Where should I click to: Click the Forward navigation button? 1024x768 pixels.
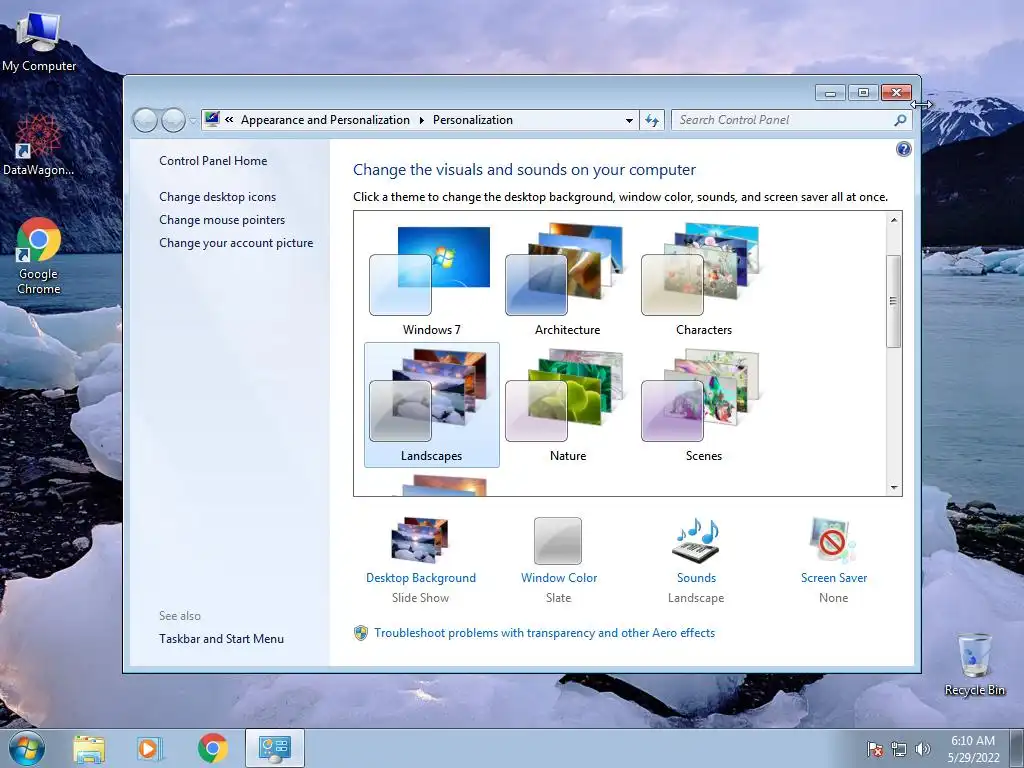coord(173,120)
